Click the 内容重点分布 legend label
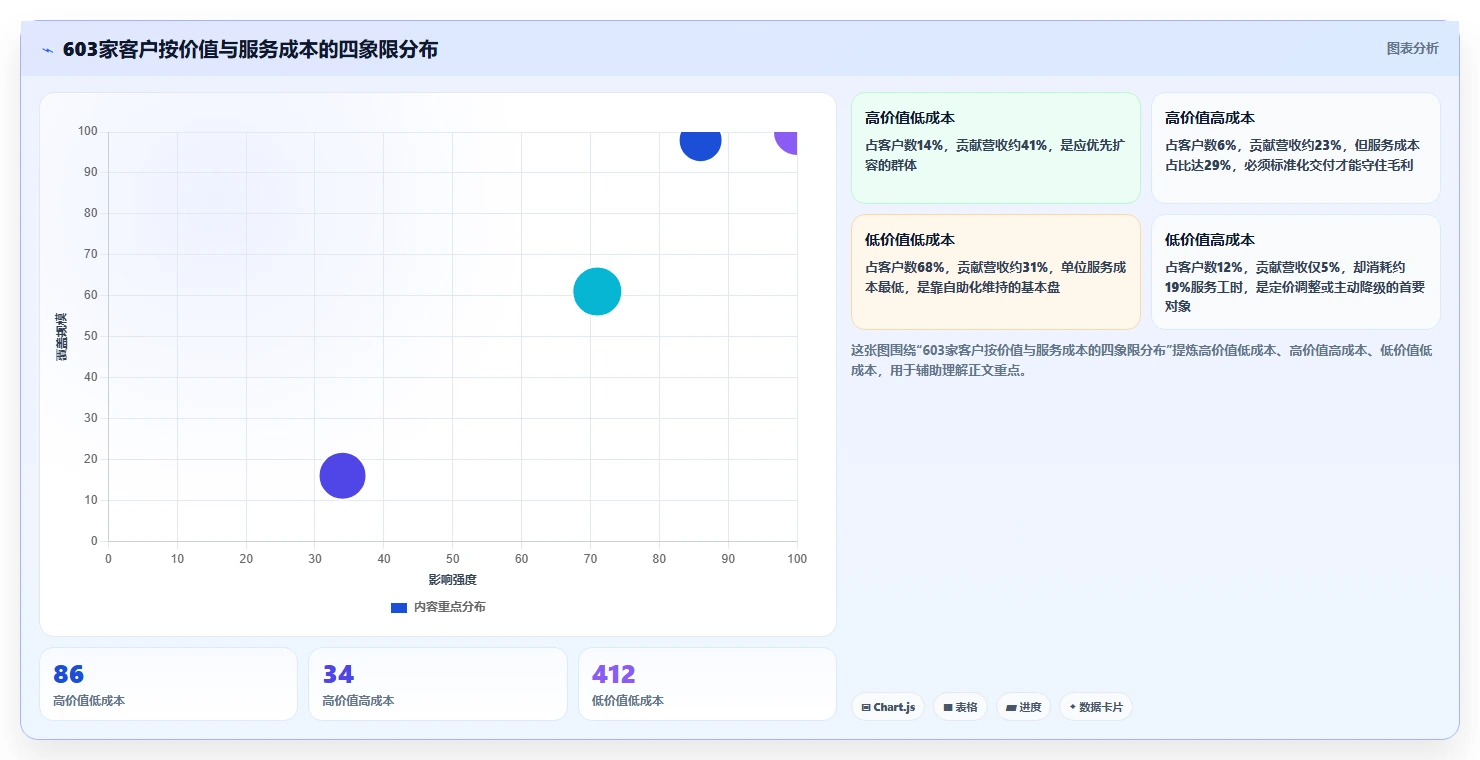 click(450, 607)
